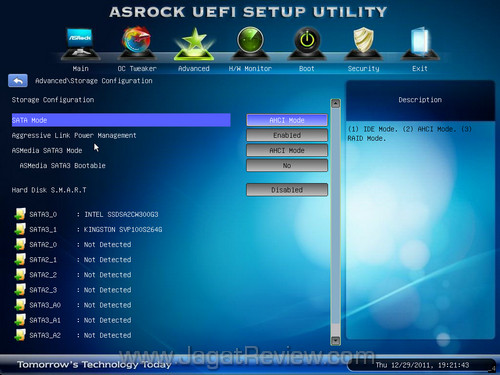The width and height of the screenshot is (500, 375).
Task: Open the Boot power icon
Action: click(307, 43)
